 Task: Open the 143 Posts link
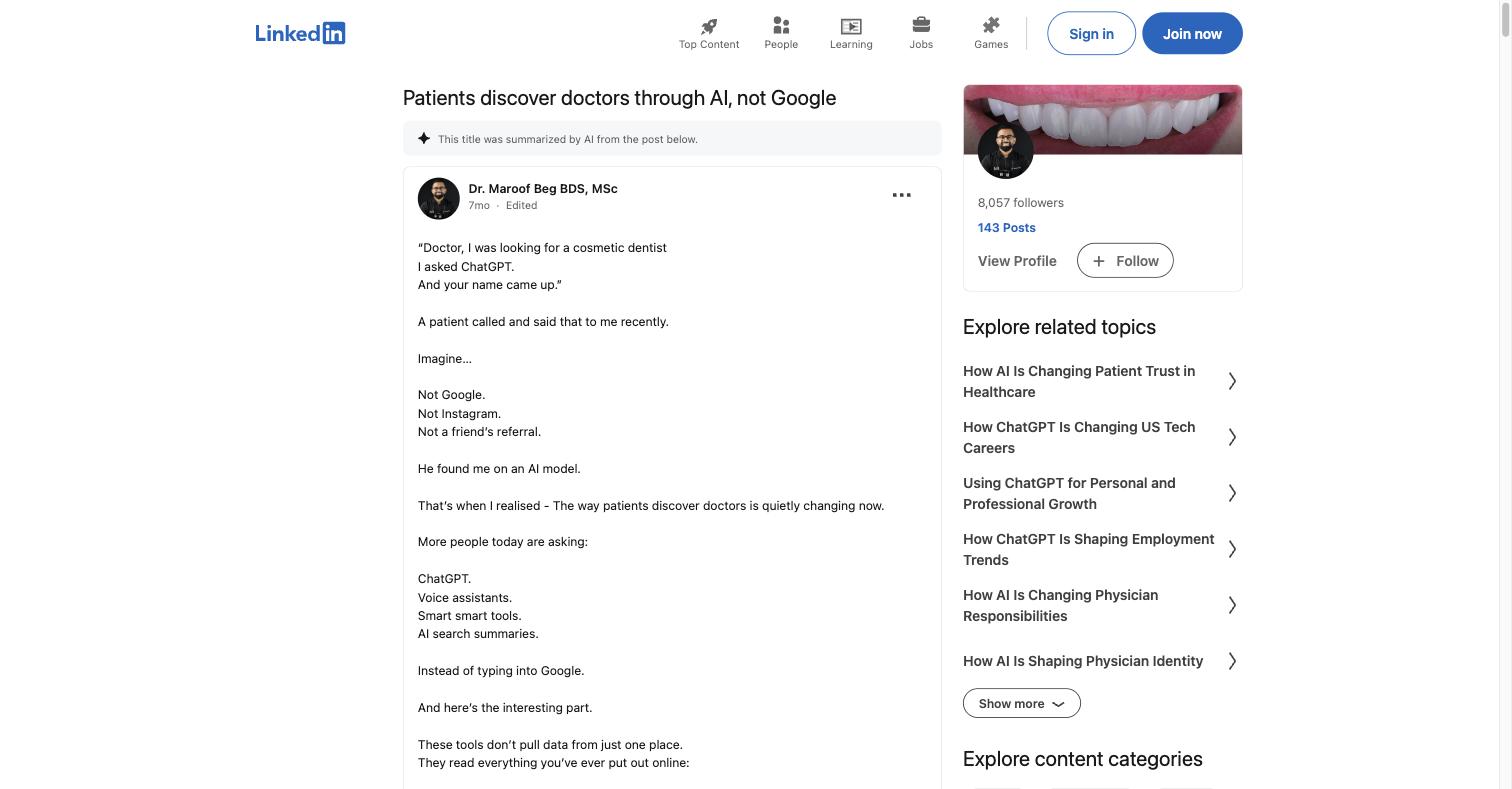[1007, 228]
